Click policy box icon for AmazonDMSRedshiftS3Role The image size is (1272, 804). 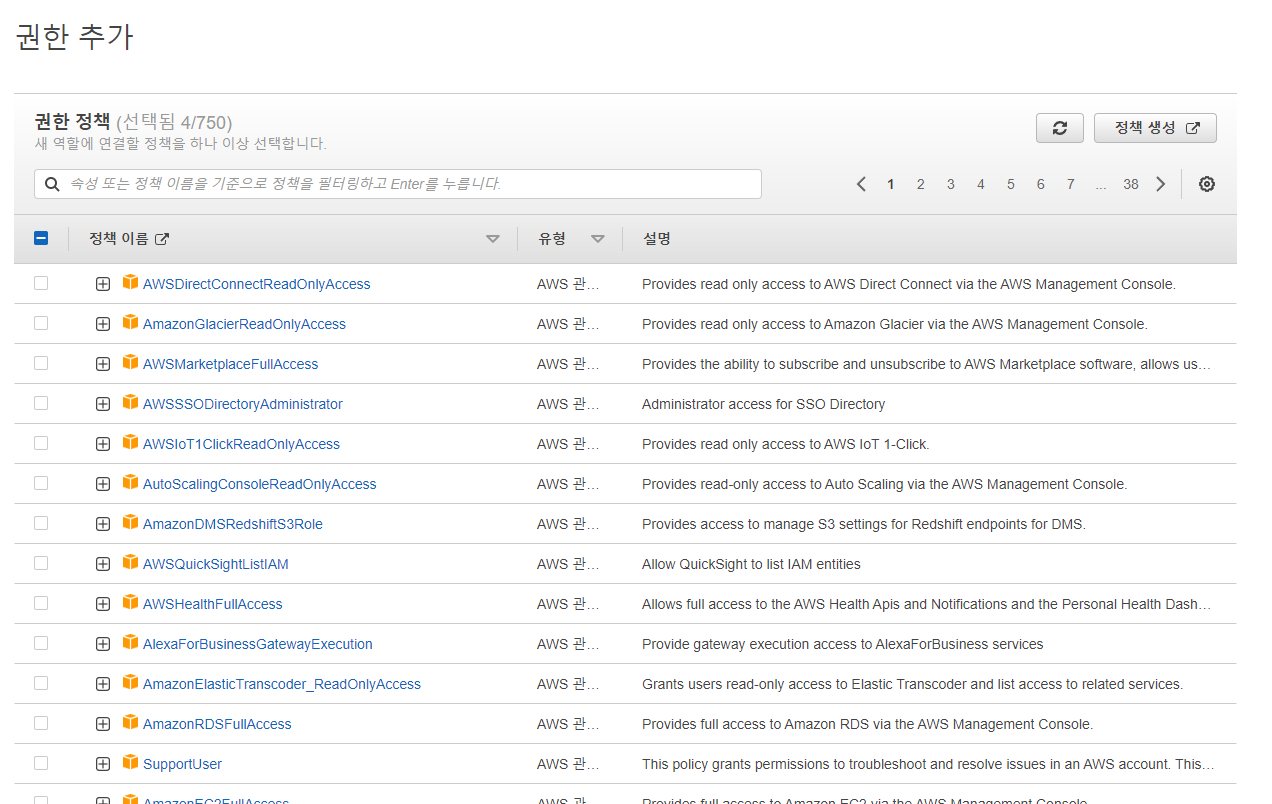[x=130, y=523]
